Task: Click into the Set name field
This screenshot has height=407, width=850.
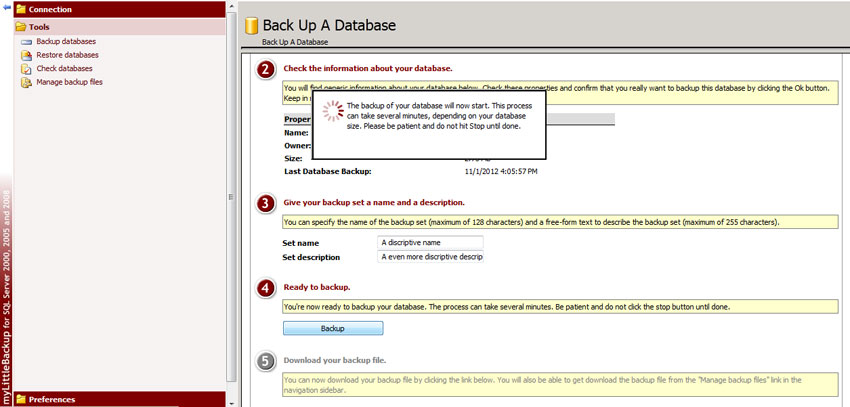Action: tap(430, 242)
